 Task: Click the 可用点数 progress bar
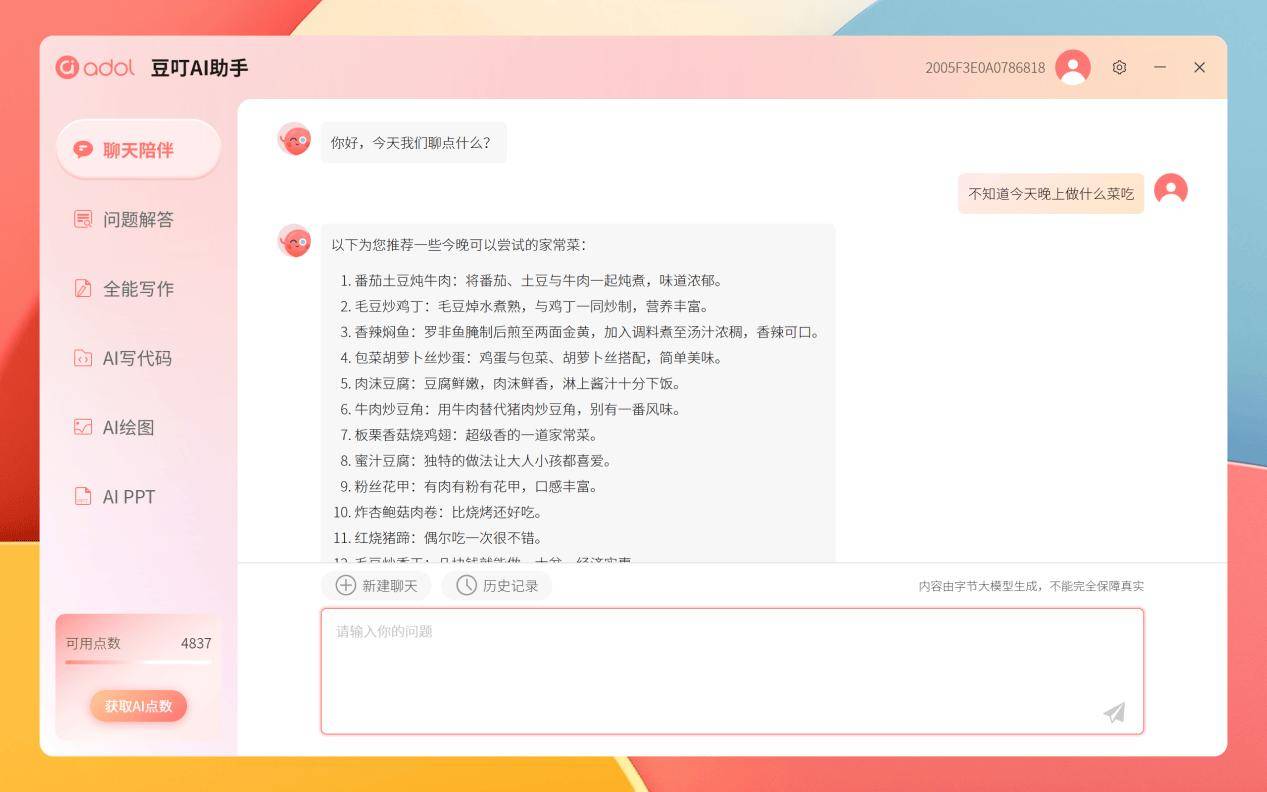[138, 662]
